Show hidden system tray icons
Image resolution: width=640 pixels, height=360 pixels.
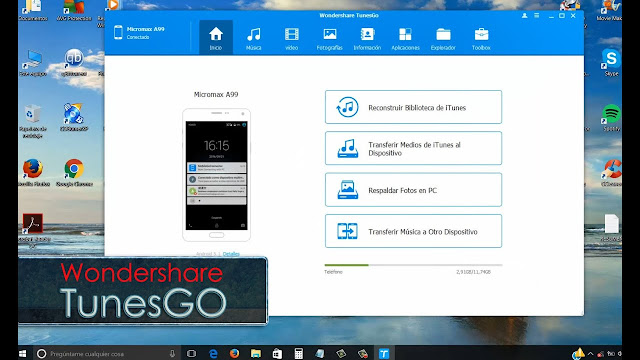click(590, 354)
